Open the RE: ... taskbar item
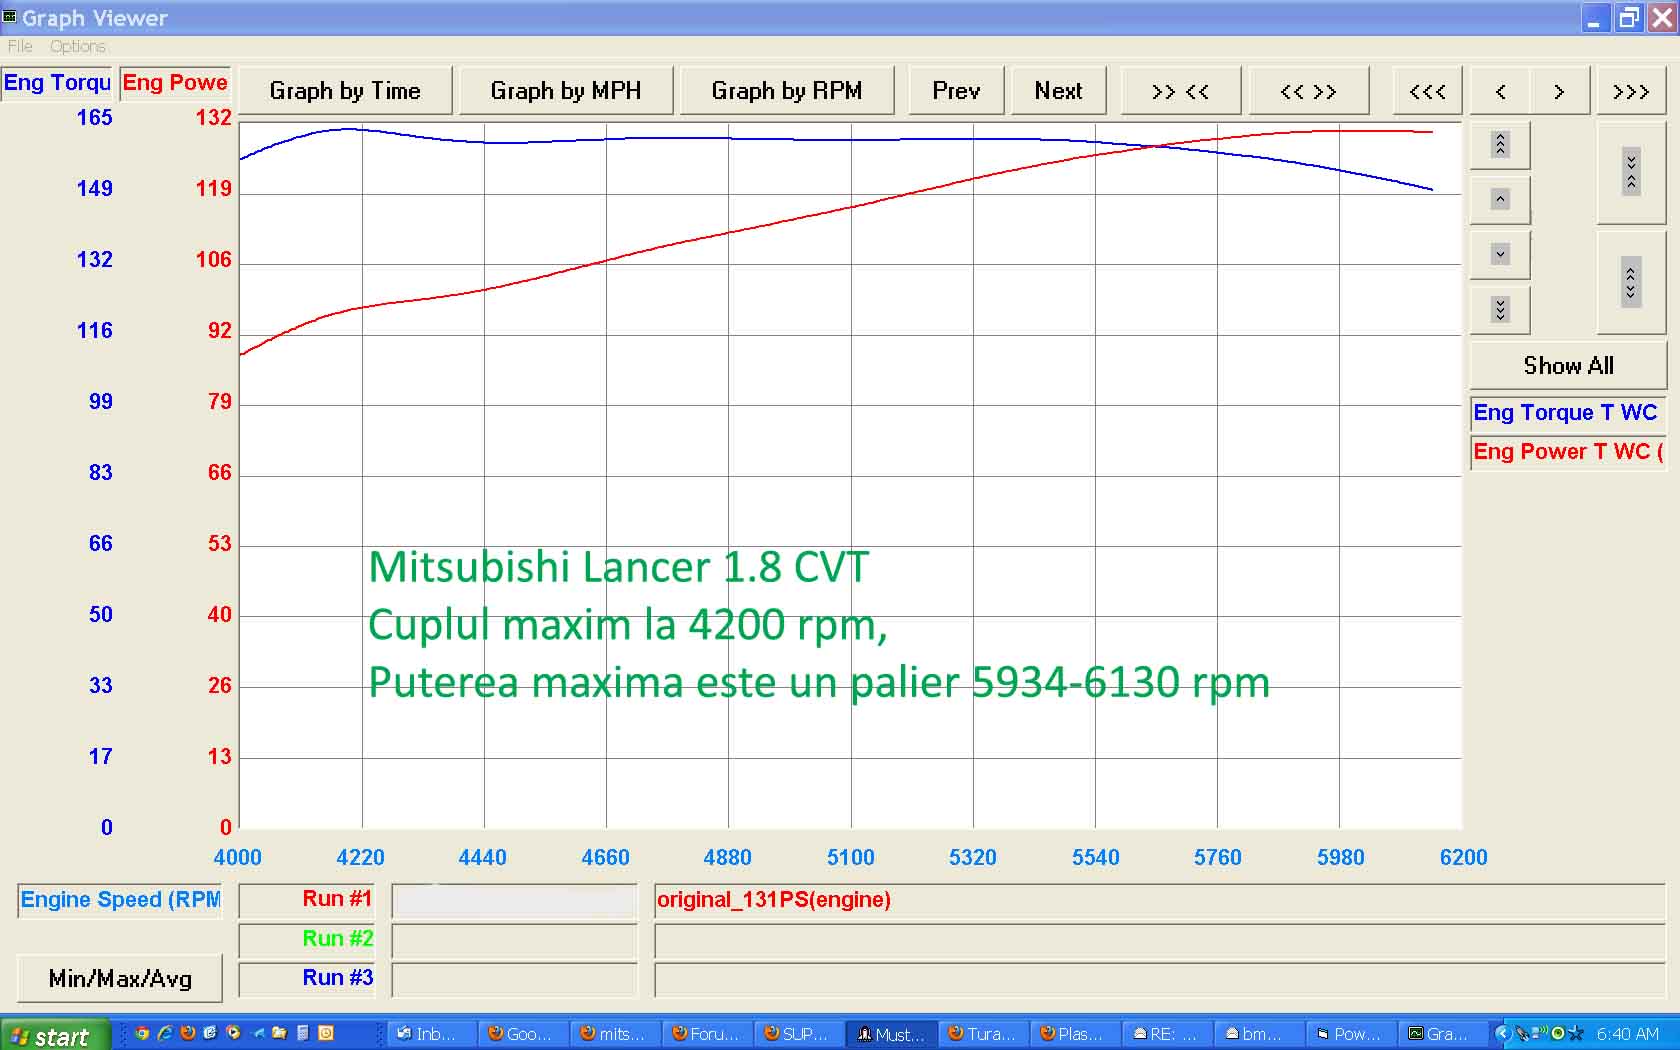The width and height of the screenshot is (1680, 1050). [1170, 1034]
